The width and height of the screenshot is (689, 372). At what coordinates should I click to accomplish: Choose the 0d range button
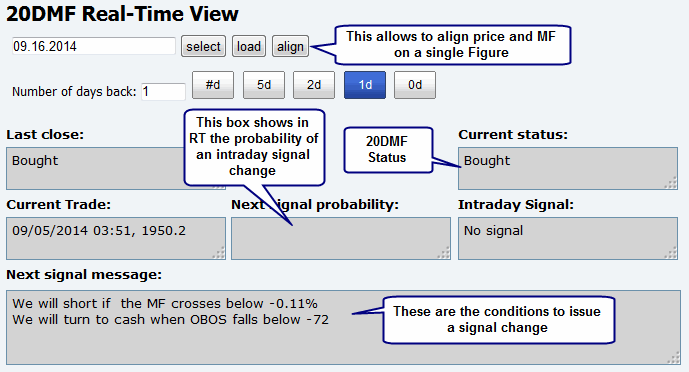pos(415,85)
